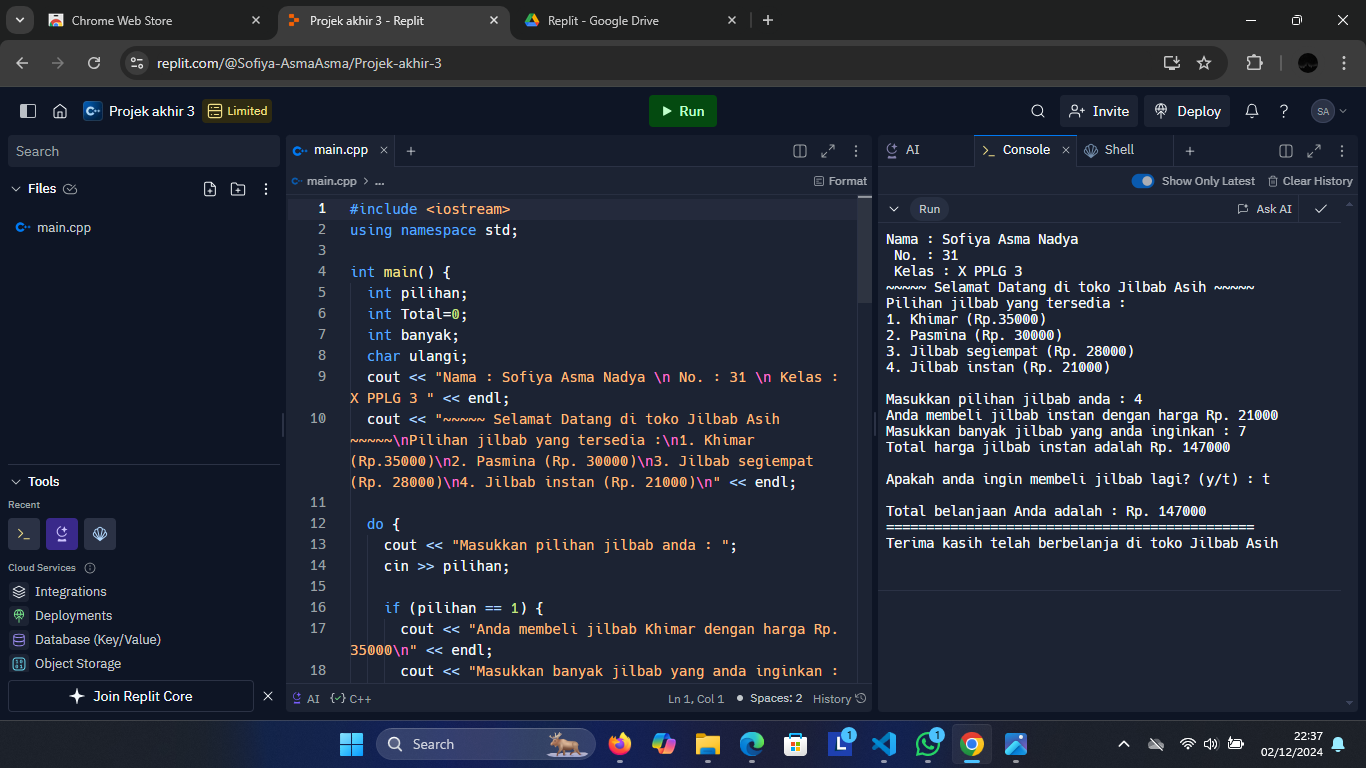Collapse the Tools section chevron
Viewport: 1366px width, 768px height.
point(16,482)
